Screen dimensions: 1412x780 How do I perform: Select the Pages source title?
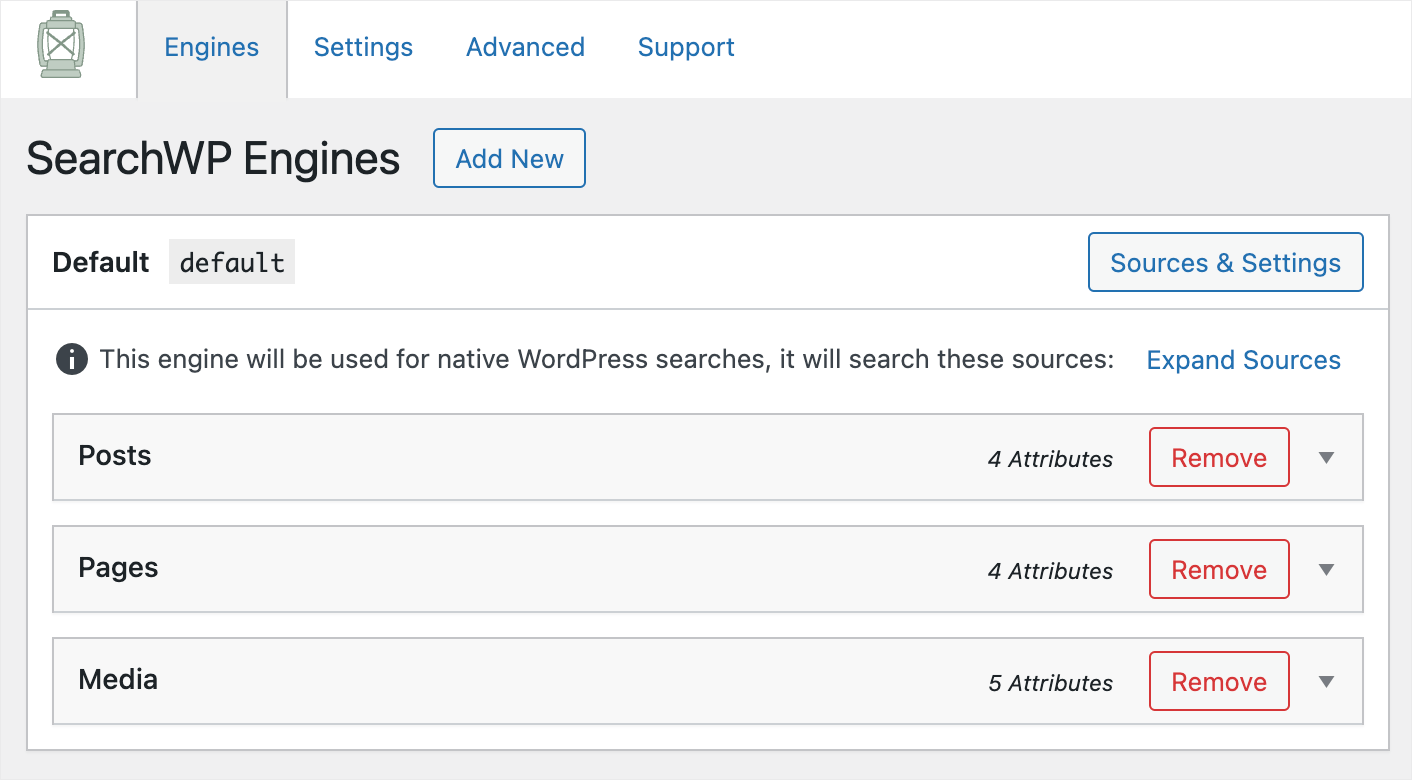tap(118, 568)
